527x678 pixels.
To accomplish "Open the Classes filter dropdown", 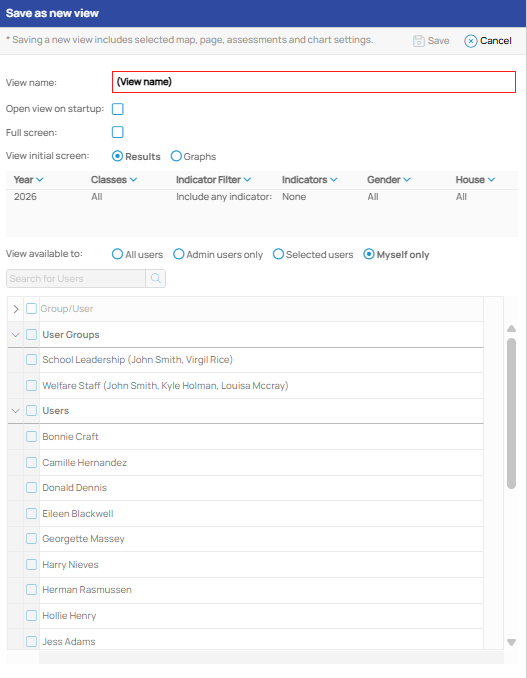I will point(133,180).
